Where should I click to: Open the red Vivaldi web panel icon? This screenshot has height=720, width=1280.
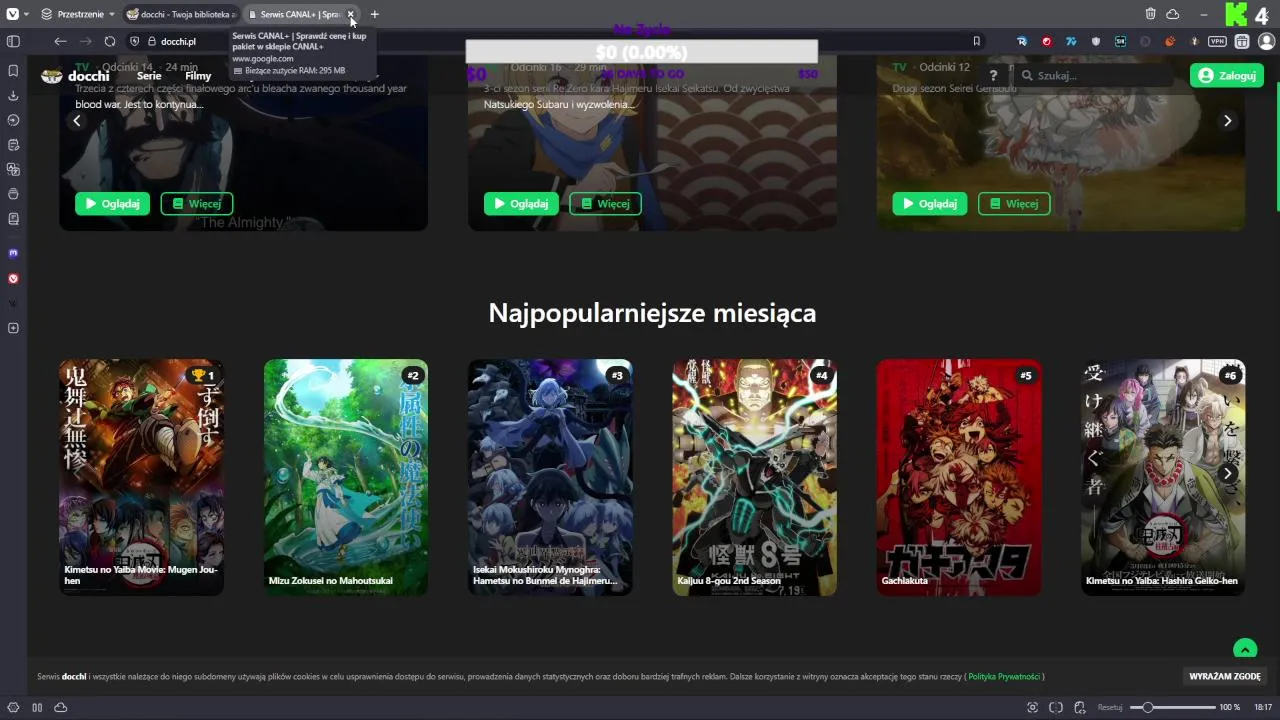13,278
